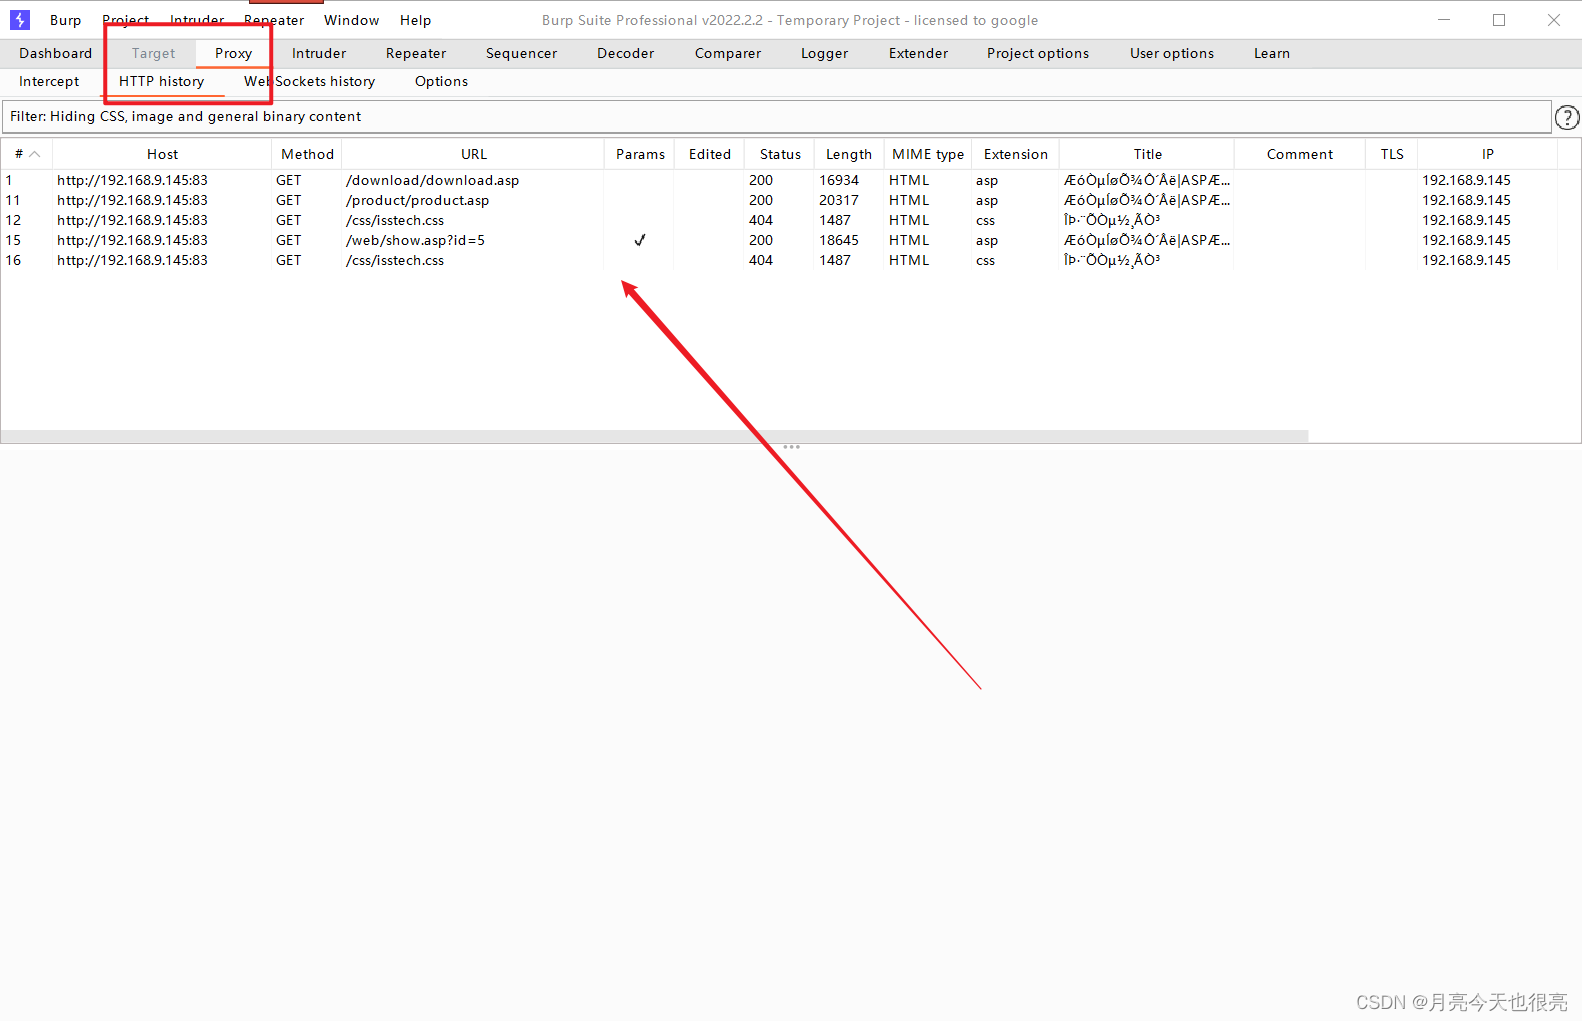Open the Learn tab

1272,53
